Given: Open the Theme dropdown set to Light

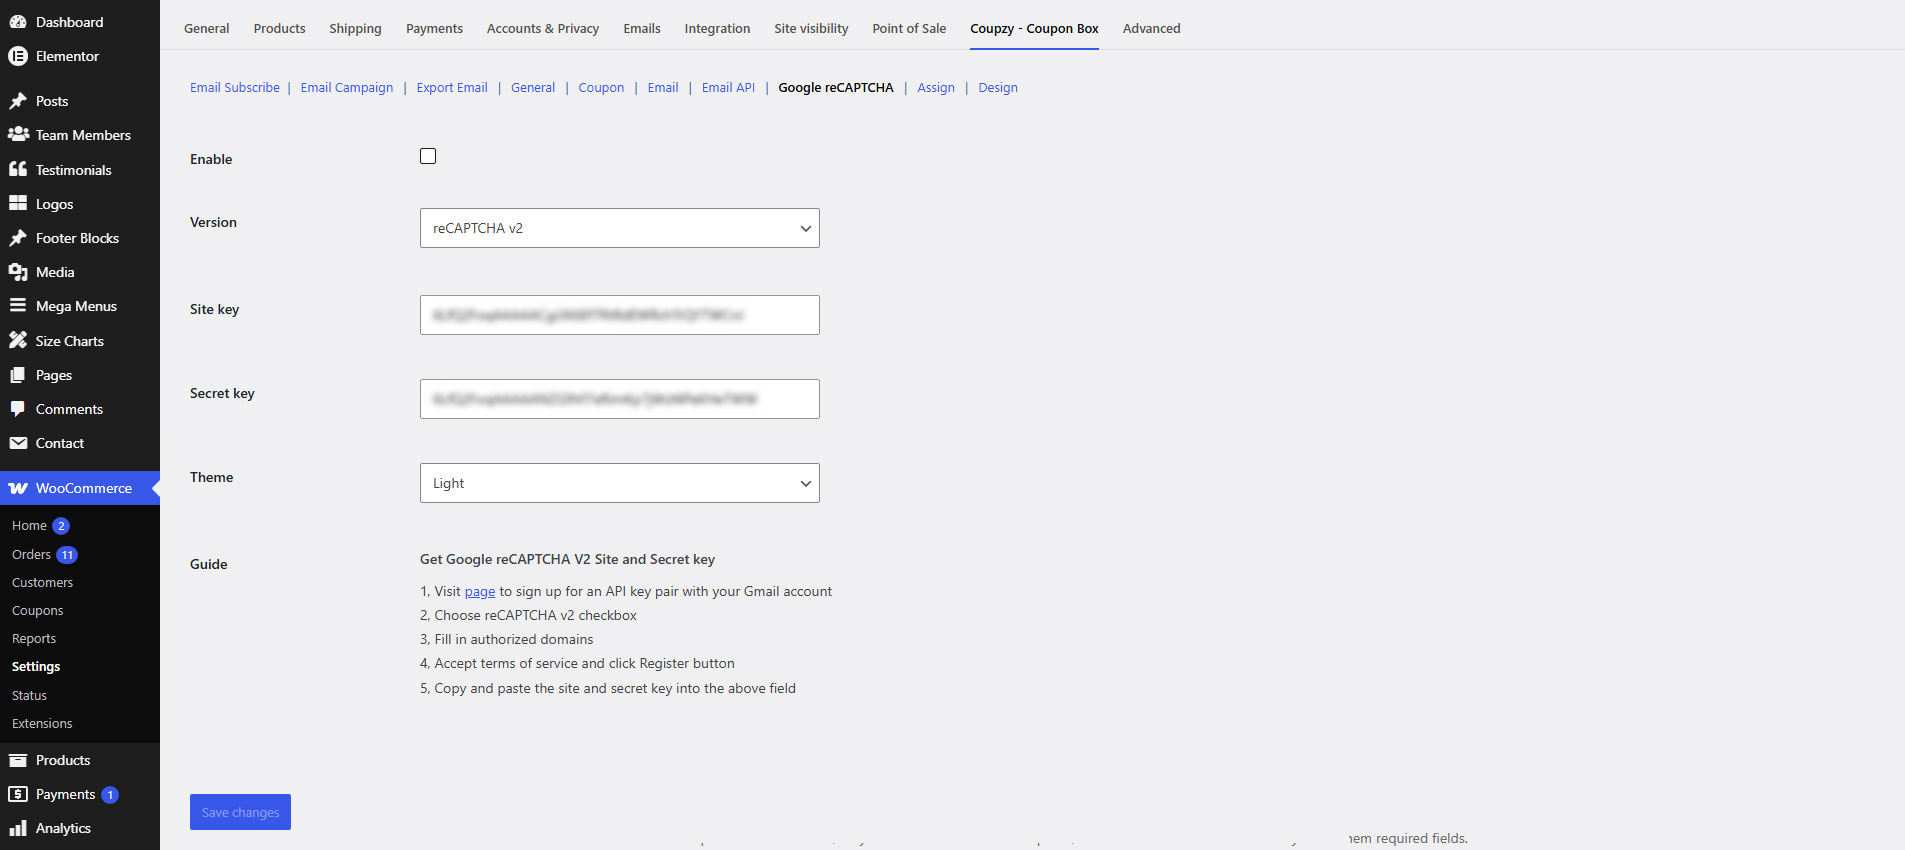Looking at the screenshot, I should (620, 483).
